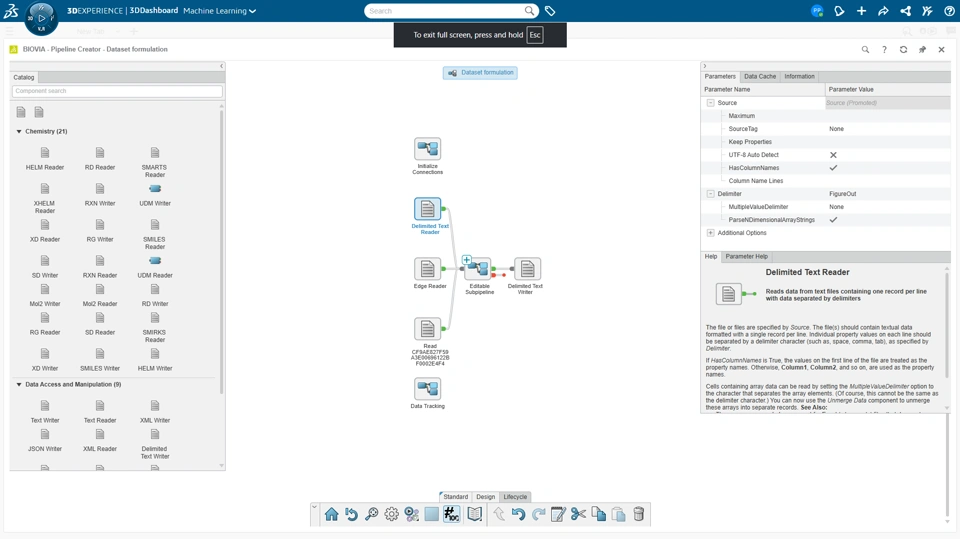960x539 pixels.
Task: Click the Redo arrow in bottom toolbar
Action: point(539,514)
